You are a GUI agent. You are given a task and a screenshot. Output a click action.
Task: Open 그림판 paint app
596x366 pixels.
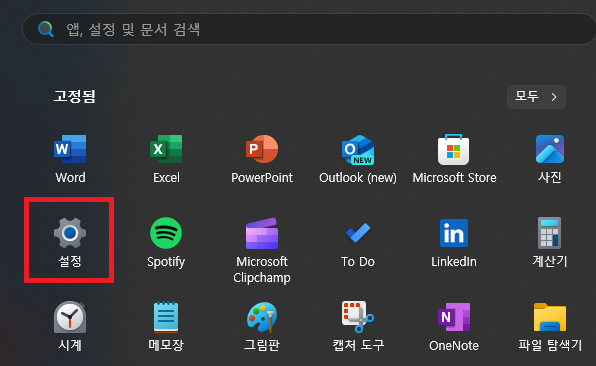point(262,326)
